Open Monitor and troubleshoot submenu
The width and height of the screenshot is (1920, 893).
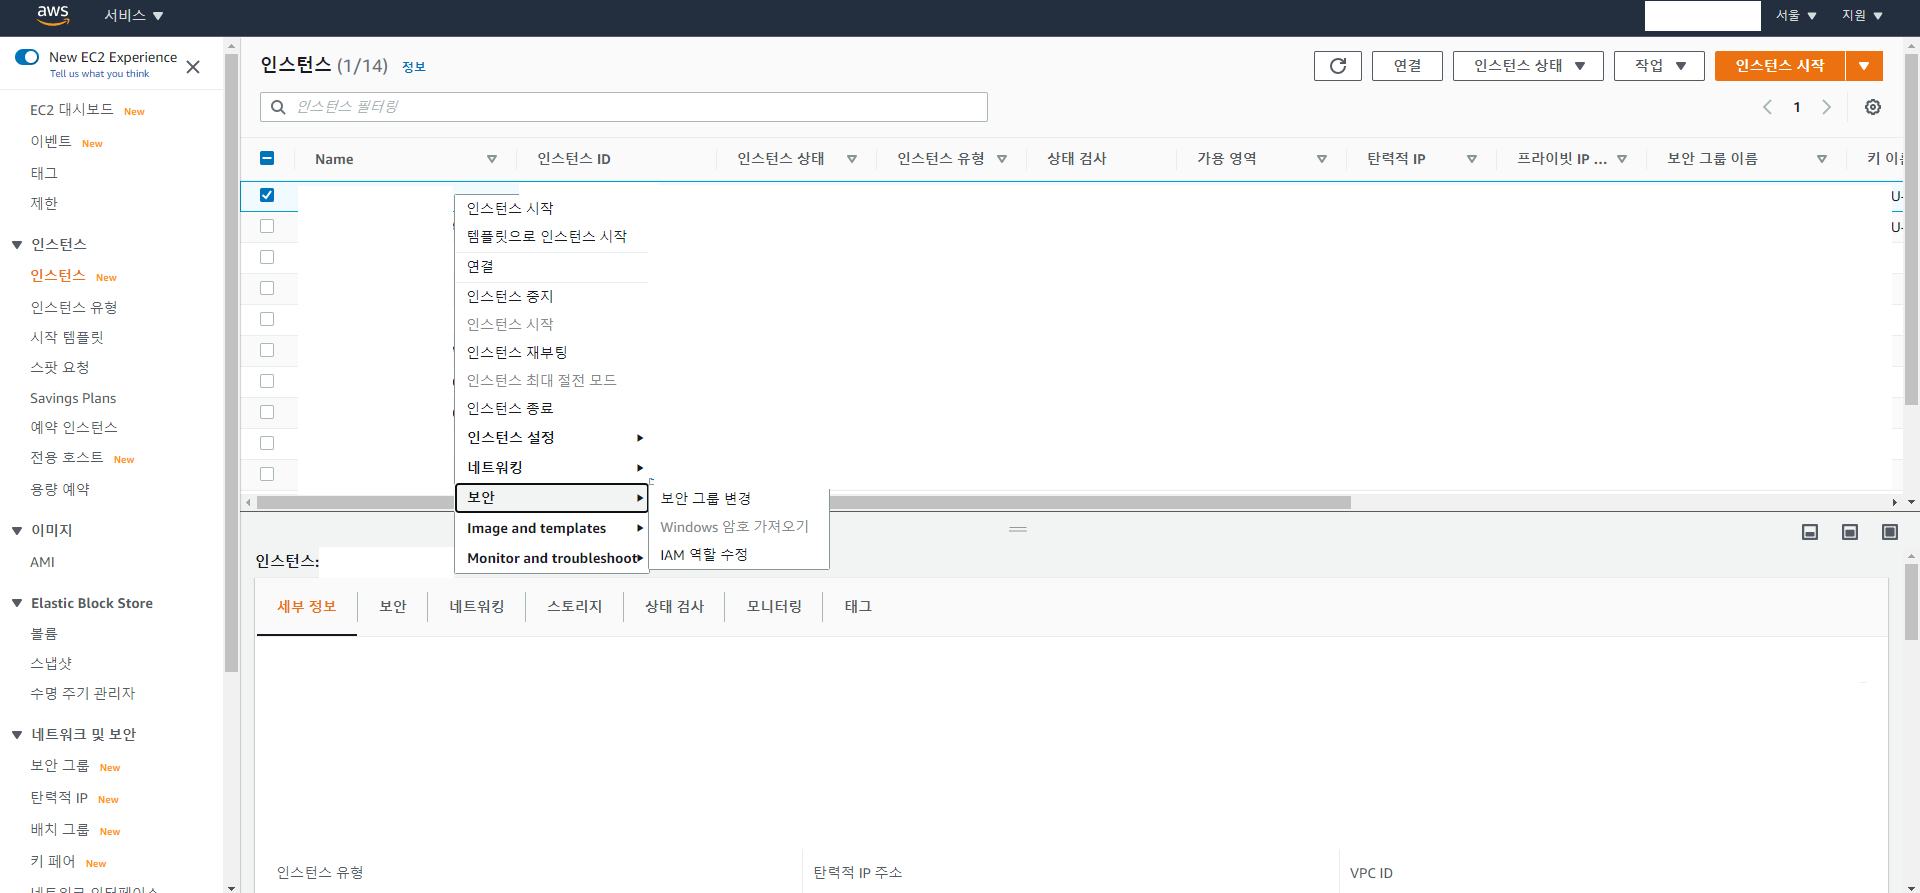(x=552, y=558)
